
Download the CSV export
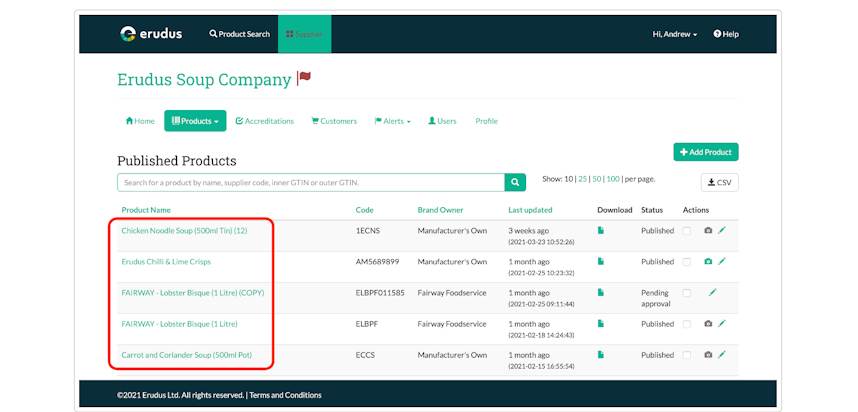(x=720, y=182)
